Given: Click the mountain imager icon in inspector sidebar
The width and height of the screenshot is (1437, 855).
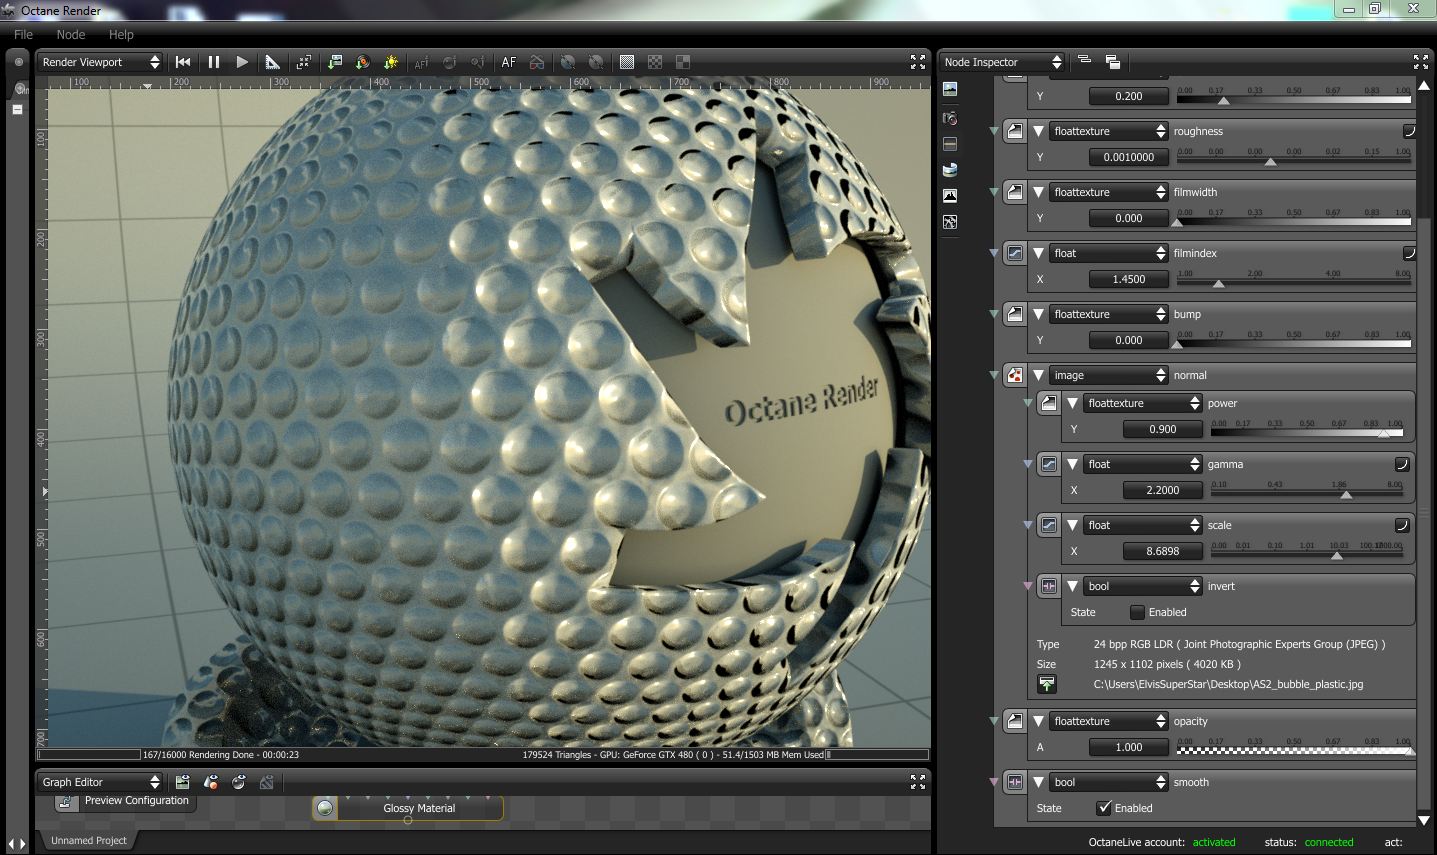Looking at the screenshot, I should point(950,196).
